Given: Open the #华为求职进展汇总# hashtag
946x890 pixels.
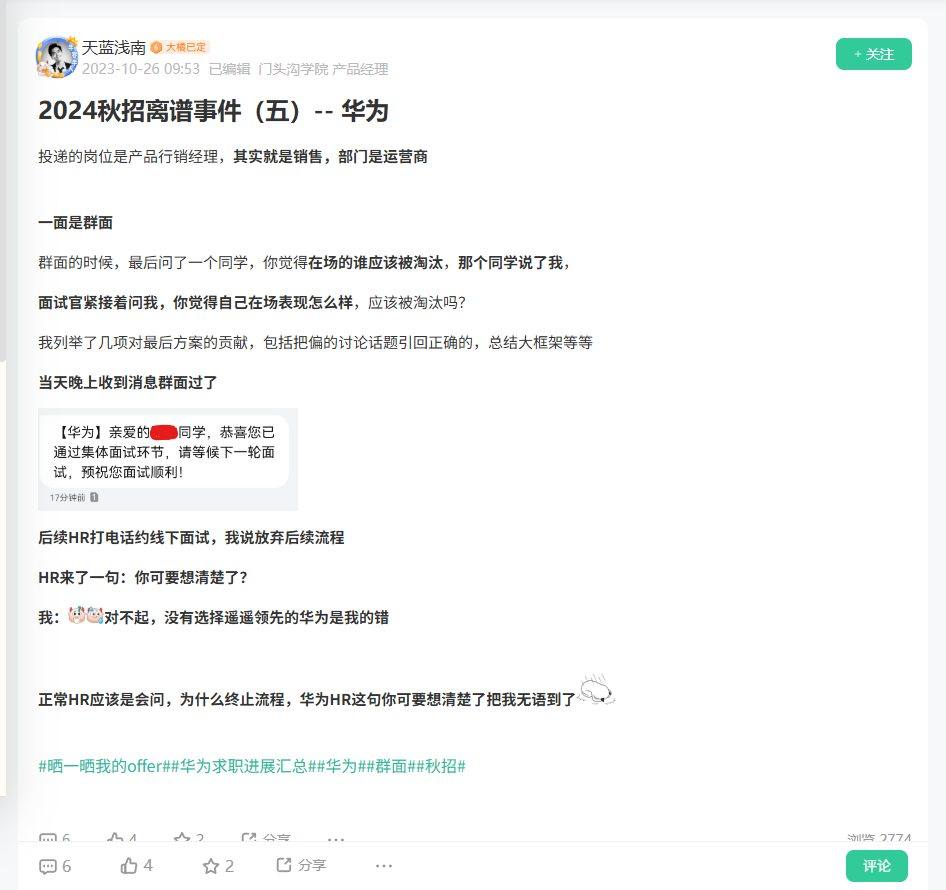Looking at the screenshot, I should point(243,766).
